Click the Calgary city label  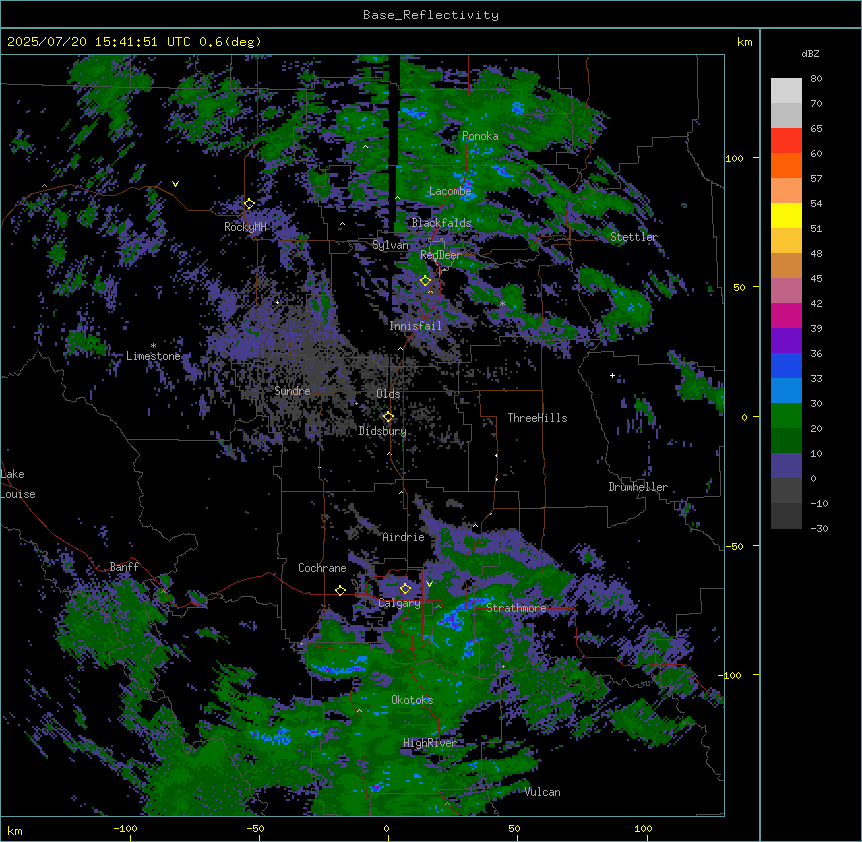click(399, 603)
